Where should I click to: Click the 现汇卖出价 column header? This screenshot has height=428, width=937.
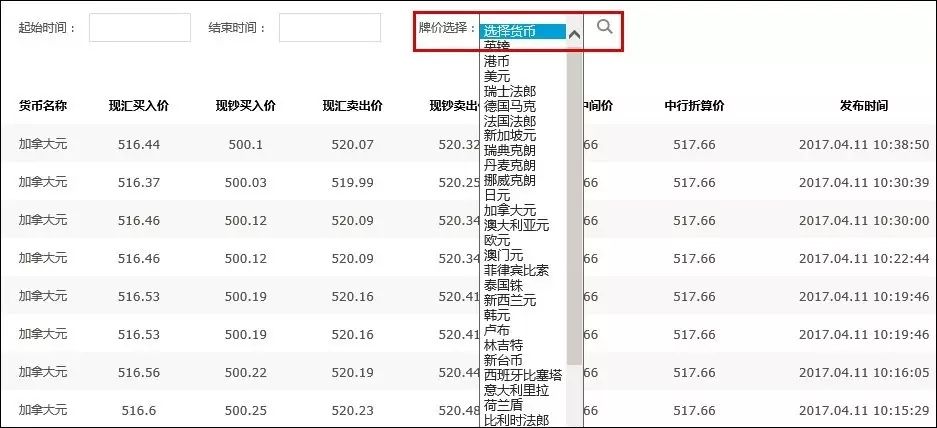pyautogui.click(x=353, y=106)
